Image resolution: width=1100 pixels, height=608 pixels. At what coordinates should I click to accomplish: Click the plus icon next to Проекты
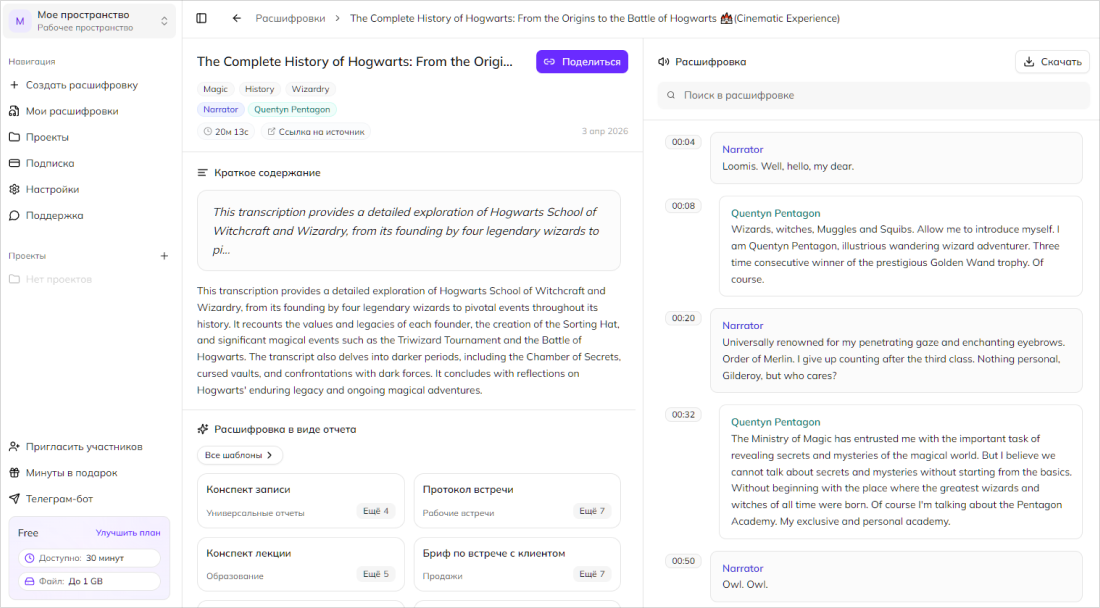click(x=165, y=256)
